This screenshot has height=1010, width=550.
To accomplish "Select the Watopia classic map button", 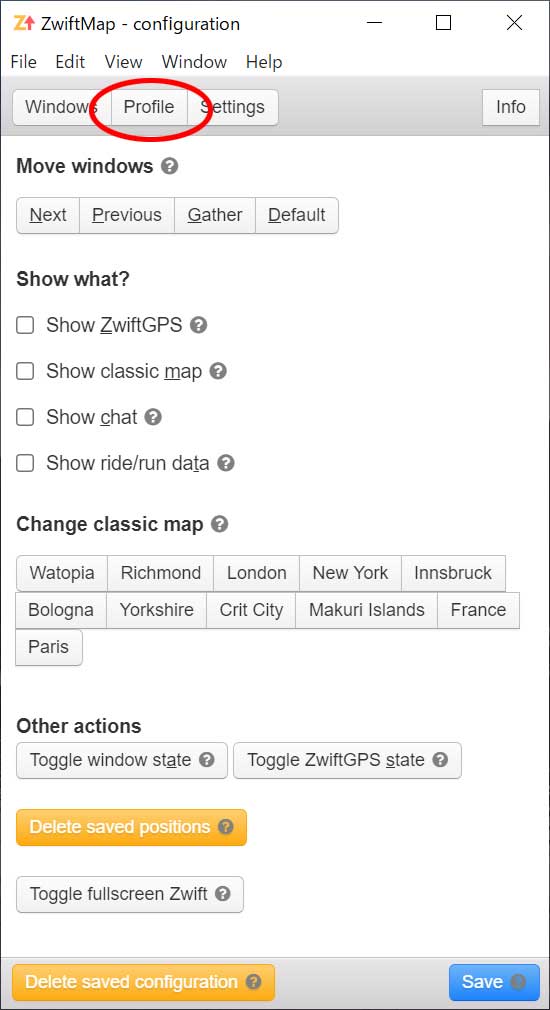I will [x=62, y=573].
